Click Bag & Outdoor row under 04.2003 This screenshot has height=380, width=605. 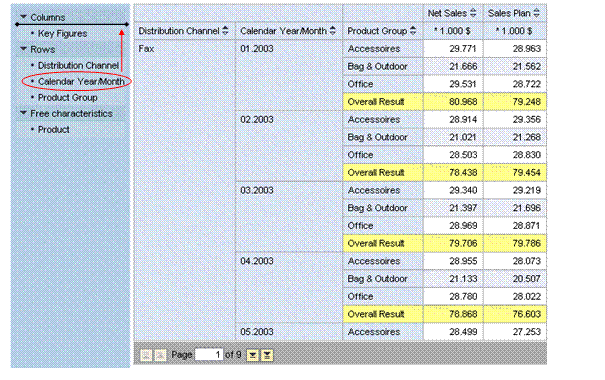point(383,279)
